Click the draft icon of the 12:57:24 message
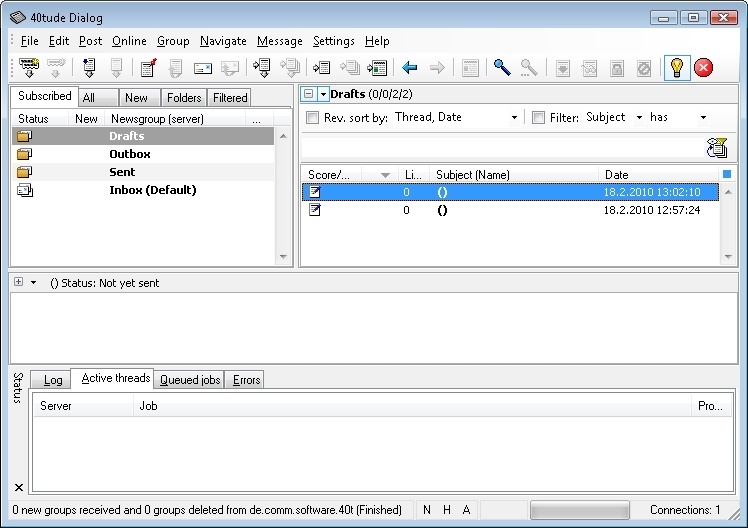This screenshot has width=748, height=528. tap(315, 210)
